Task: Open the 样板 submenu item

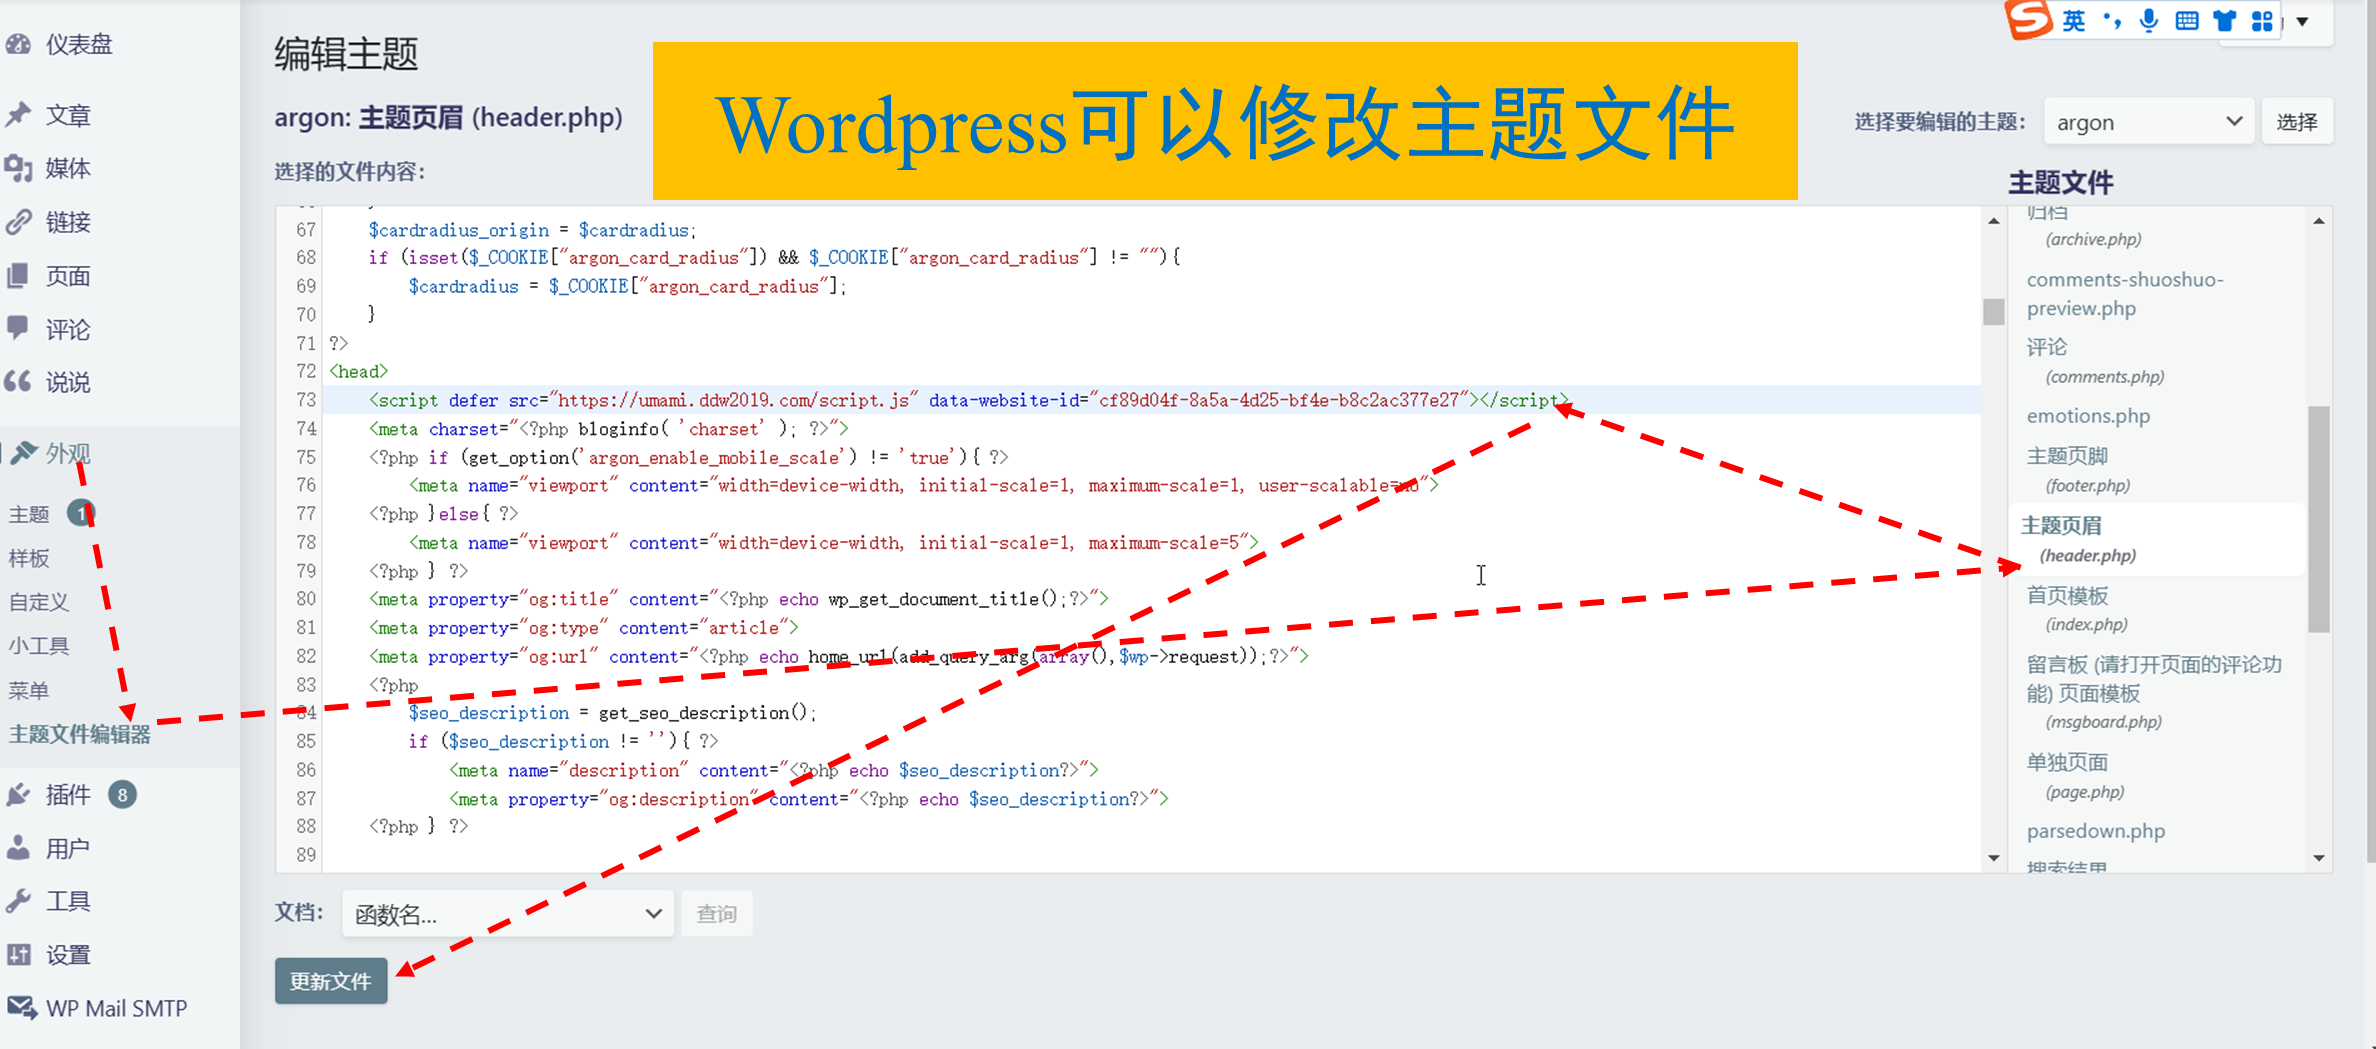Action: pyautogui.click(x=29, y=558)
